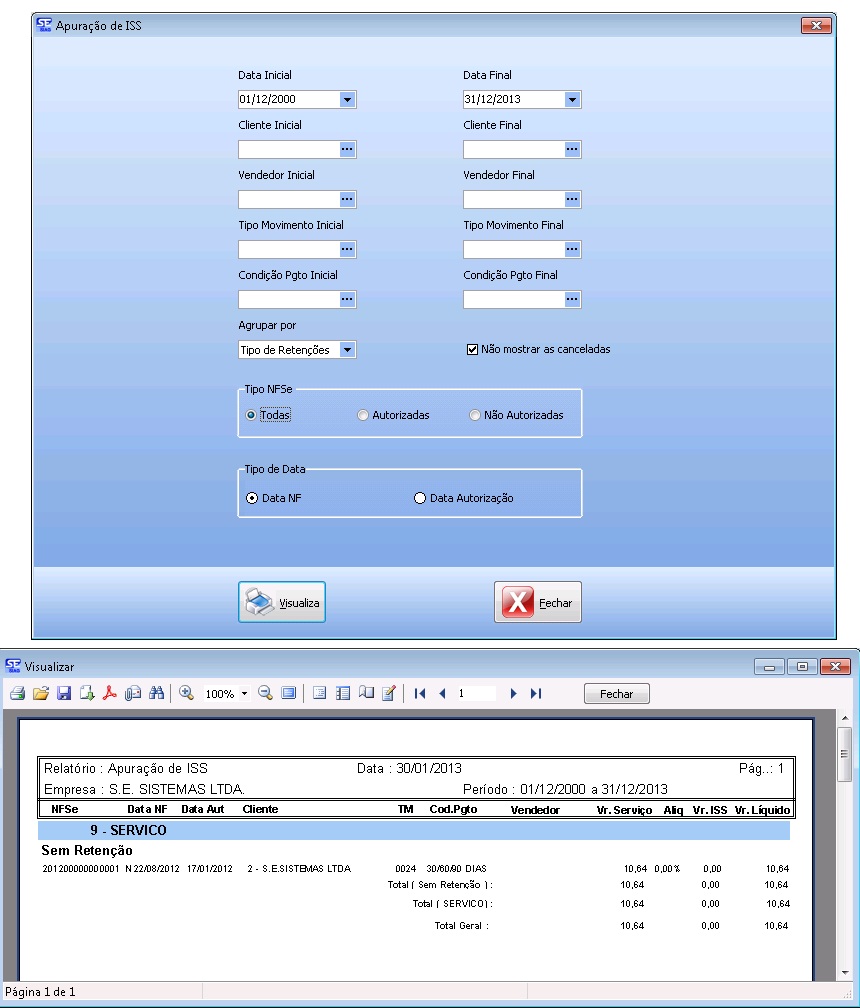Click the print icon in Visualizar toolbar
Screen dimensions: 860x1008
tap(17, 693)
